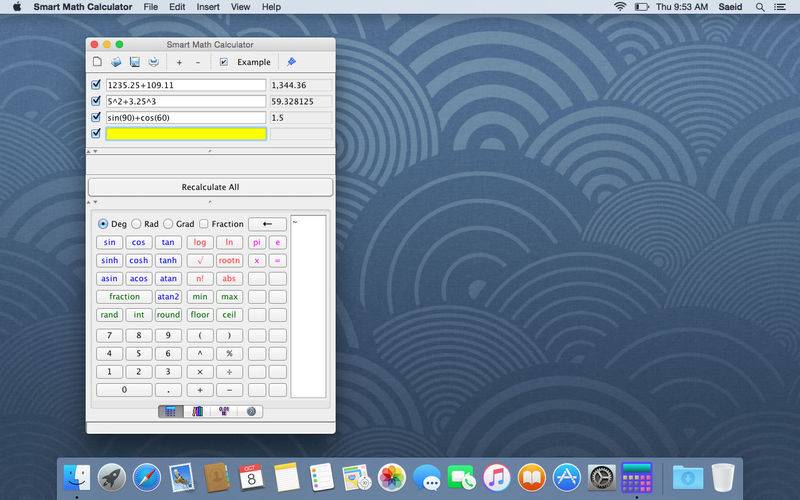Viewport: 800px width, 500px height.
Task: Click the green fraction function button
Action: coord(124,296)
